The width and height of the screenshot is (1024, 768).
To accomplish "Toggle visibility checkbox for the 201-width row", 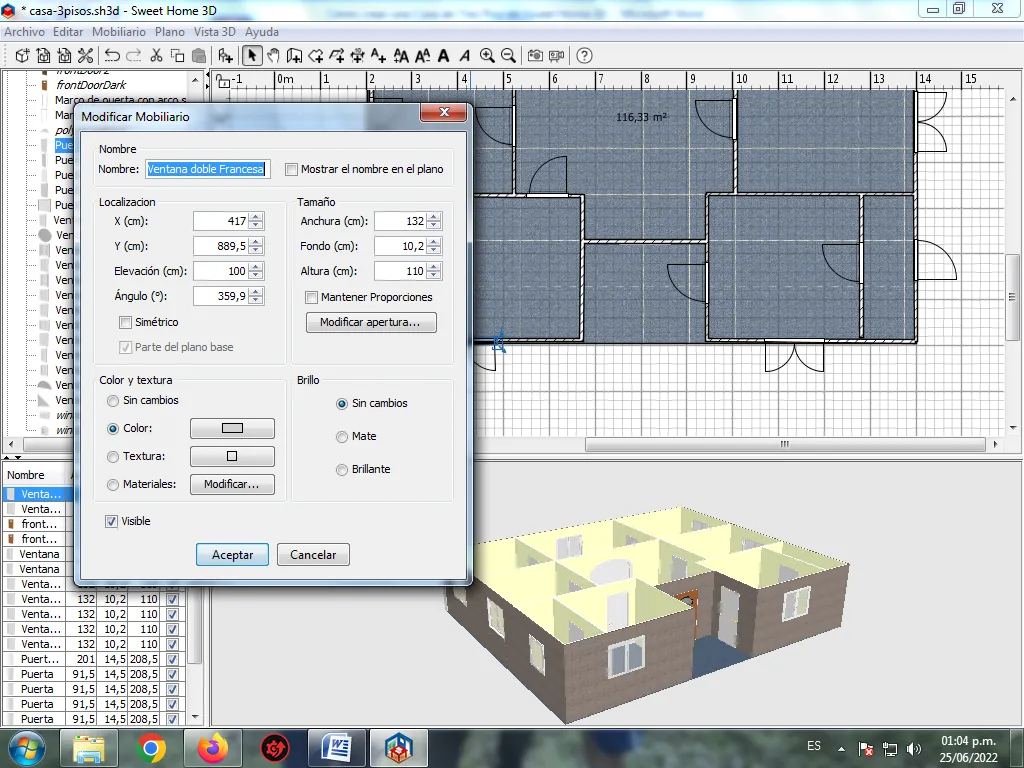I will tap(172, 660).
